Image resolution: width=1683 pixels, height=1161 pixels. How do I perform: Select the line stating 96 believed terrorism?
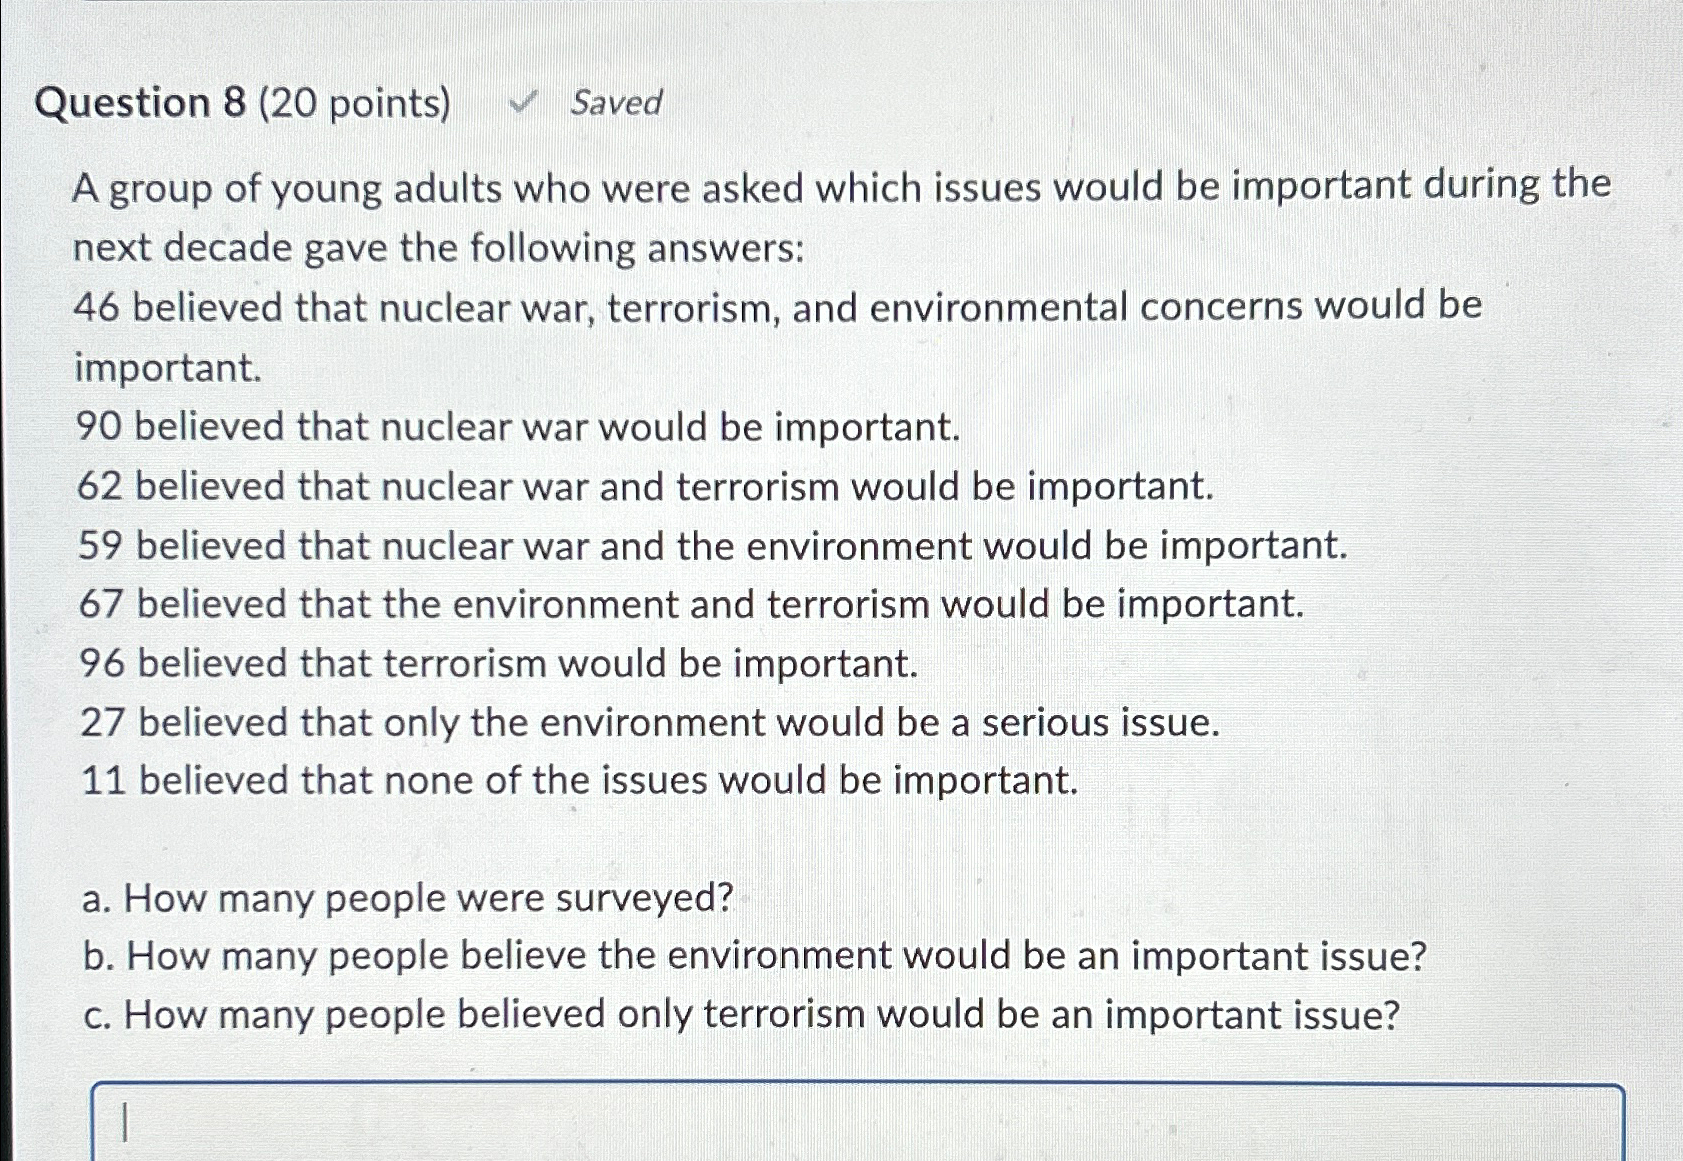pos(497,662)
